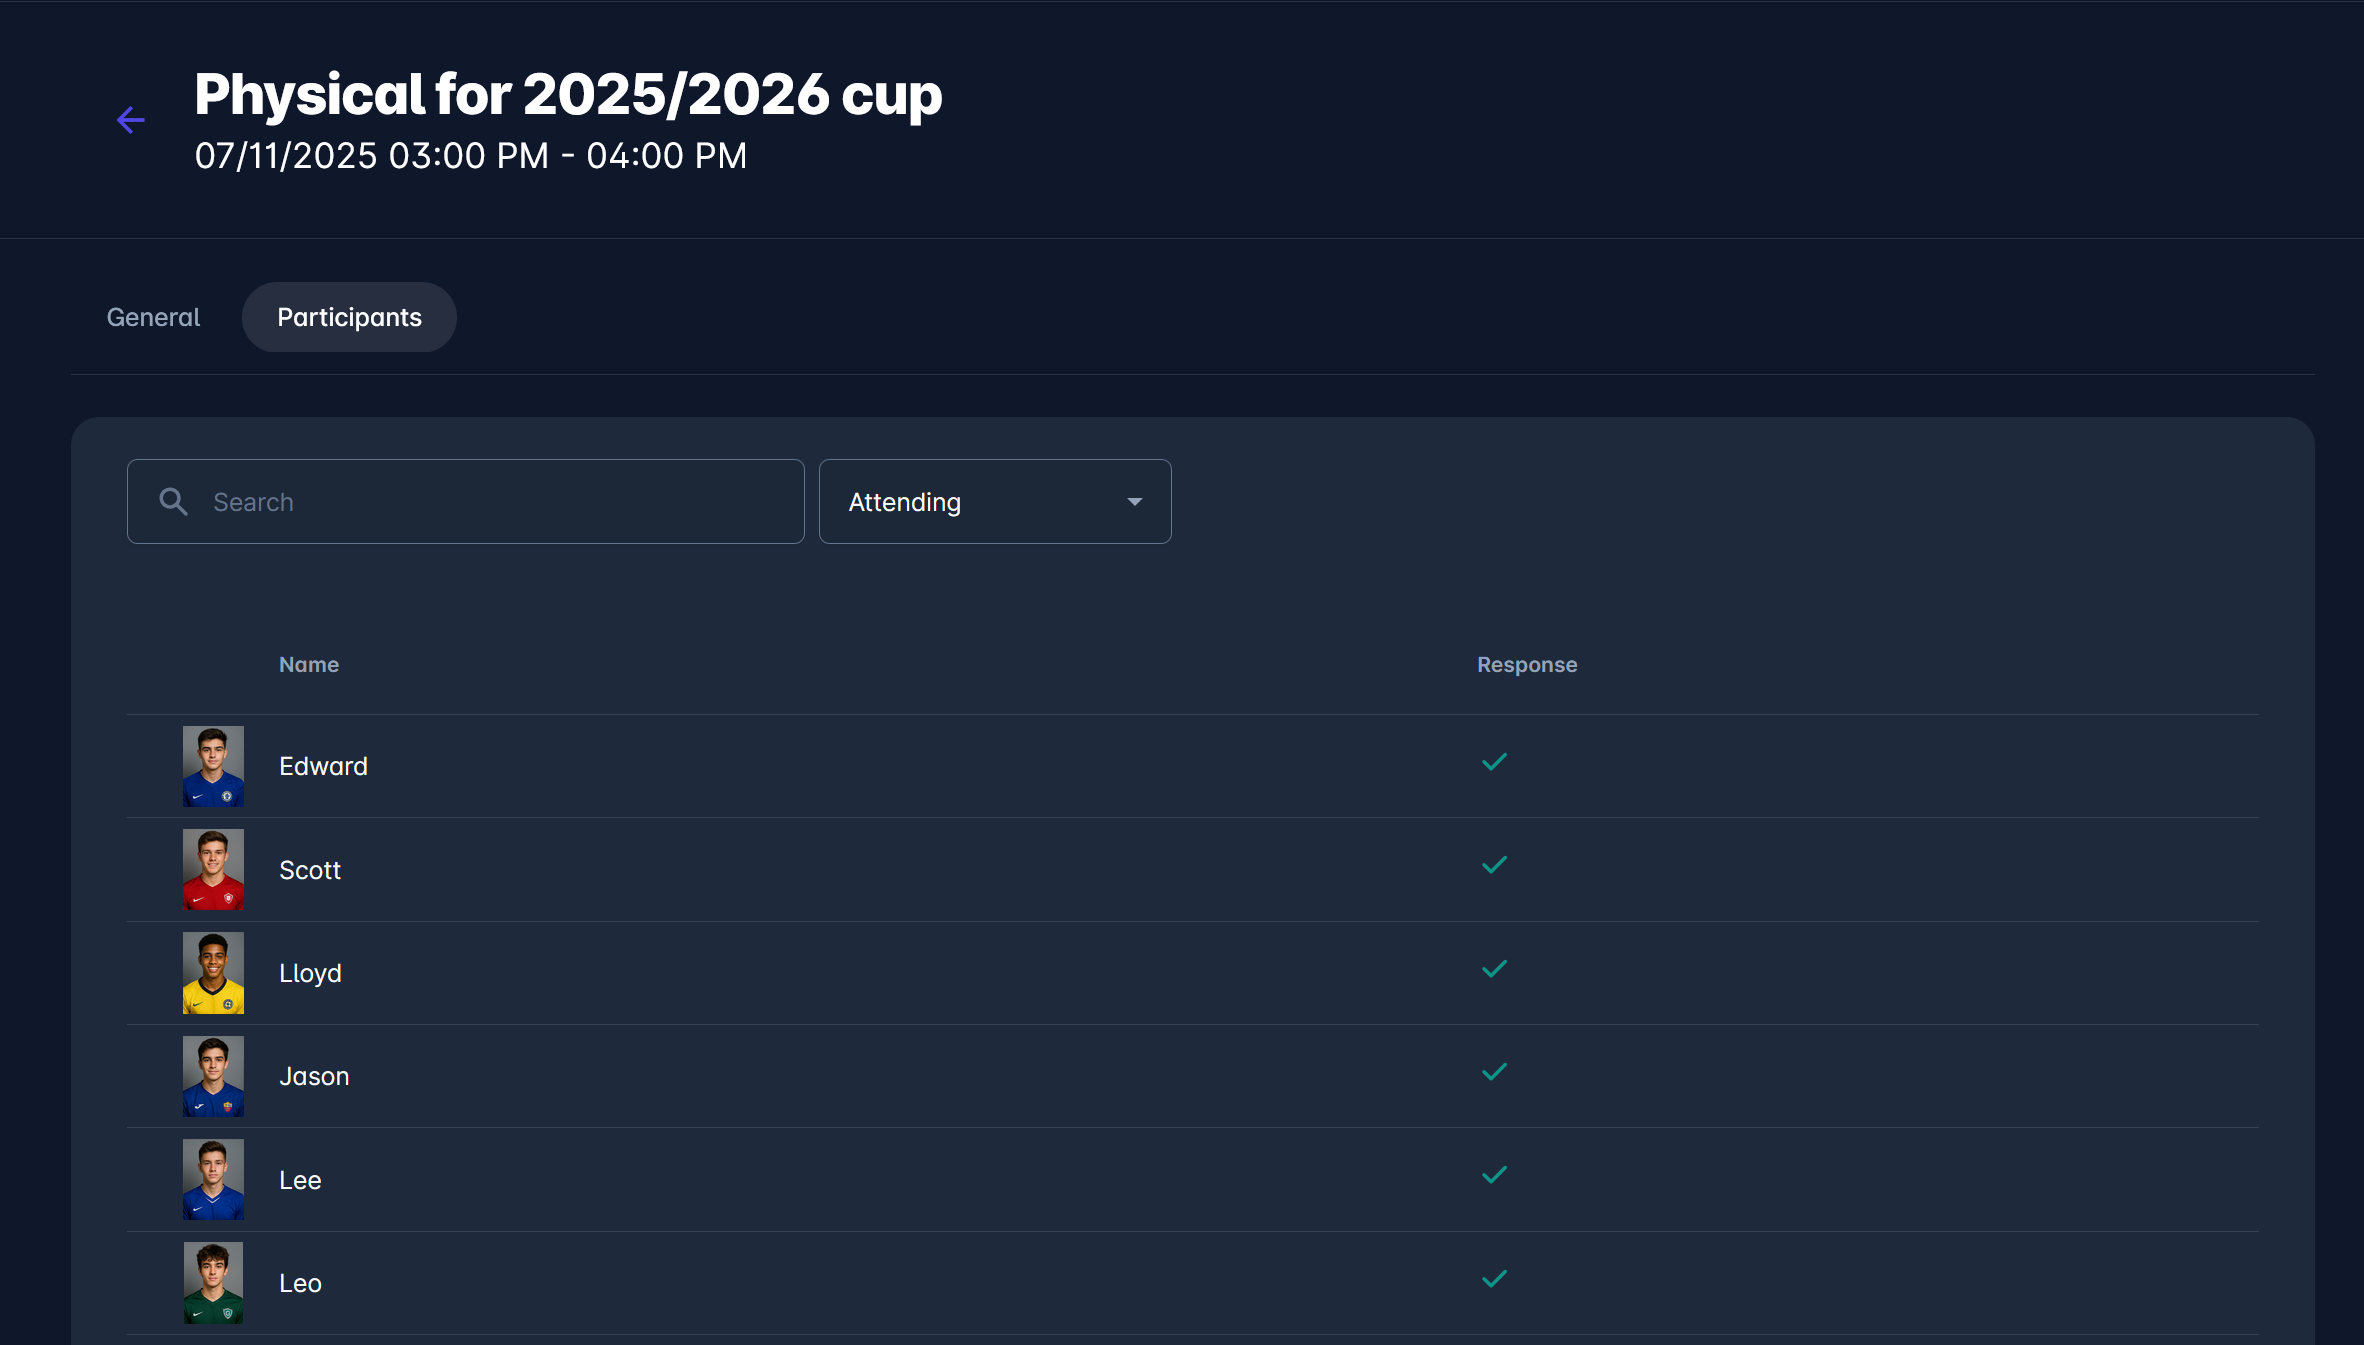Click the search magnifier icon
Screen dimensions: 2364x1345
click(x=174, y=502)
